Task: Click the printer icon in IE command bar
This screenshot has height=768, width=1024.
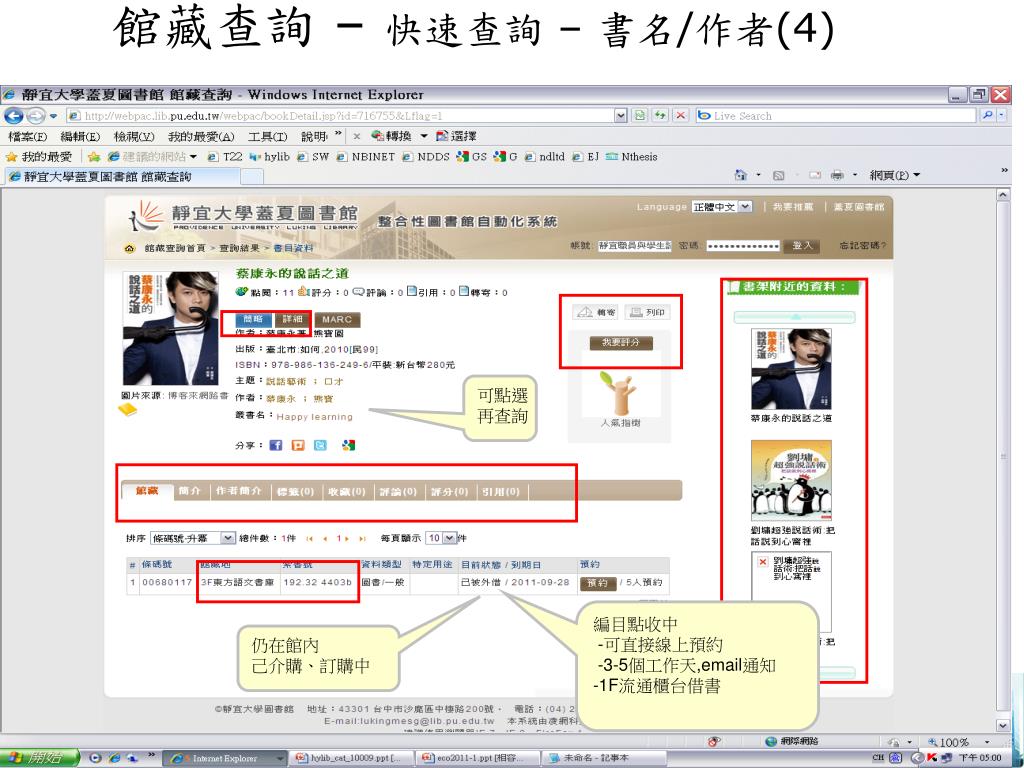Action: pos(837,175)
